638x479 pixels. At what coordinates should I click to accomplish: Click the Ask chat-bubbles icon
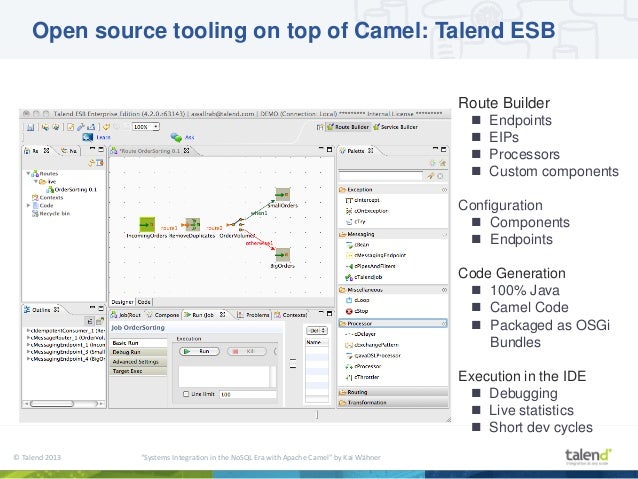176,137
